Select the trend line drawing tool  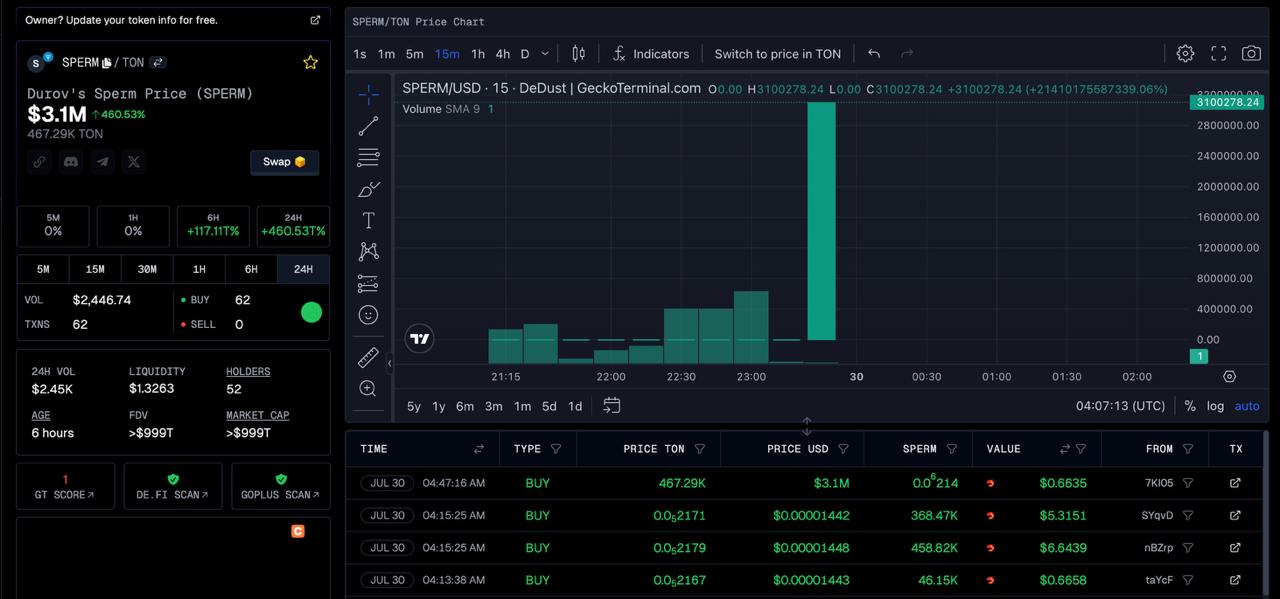coord(368,126)
